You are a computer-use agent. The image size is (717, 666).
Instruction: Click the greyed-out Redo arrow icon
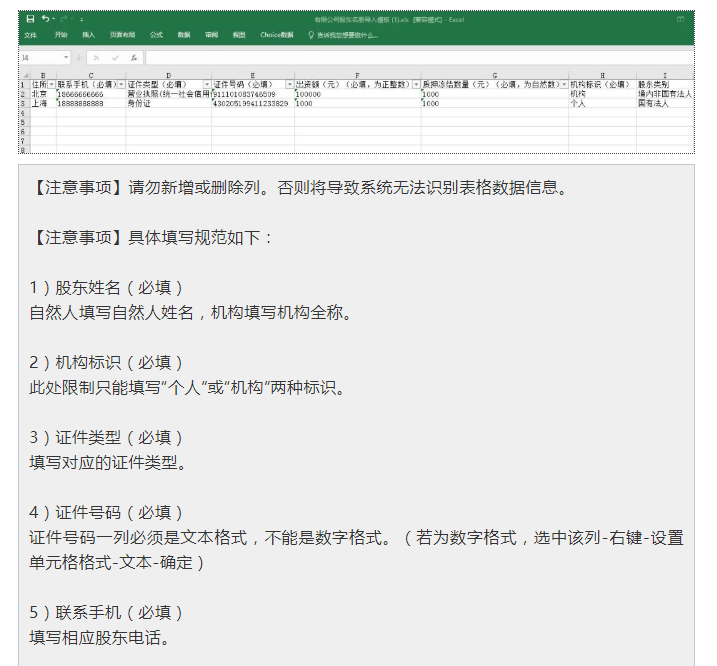[64, 19]
